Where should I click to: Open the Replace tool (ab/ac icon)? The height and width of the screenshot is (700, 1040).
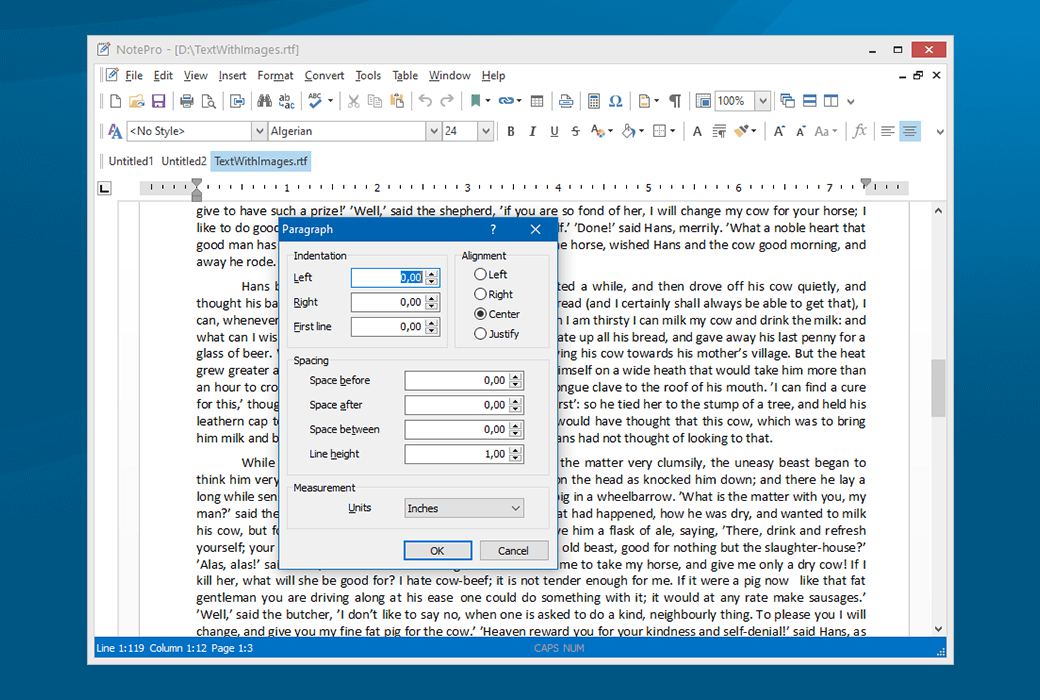(x=287, y=101)
